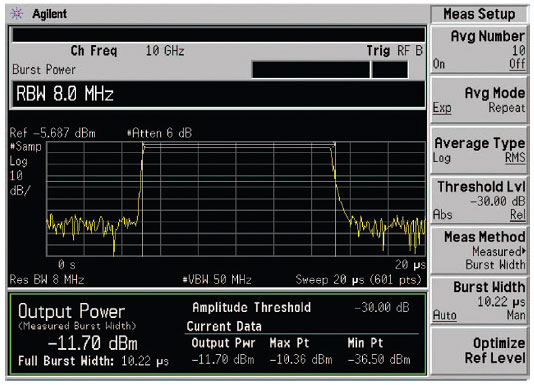Click the Atten 6 dB annotation
This screenshot has width=534, height=385.
(x=159, y=133)
